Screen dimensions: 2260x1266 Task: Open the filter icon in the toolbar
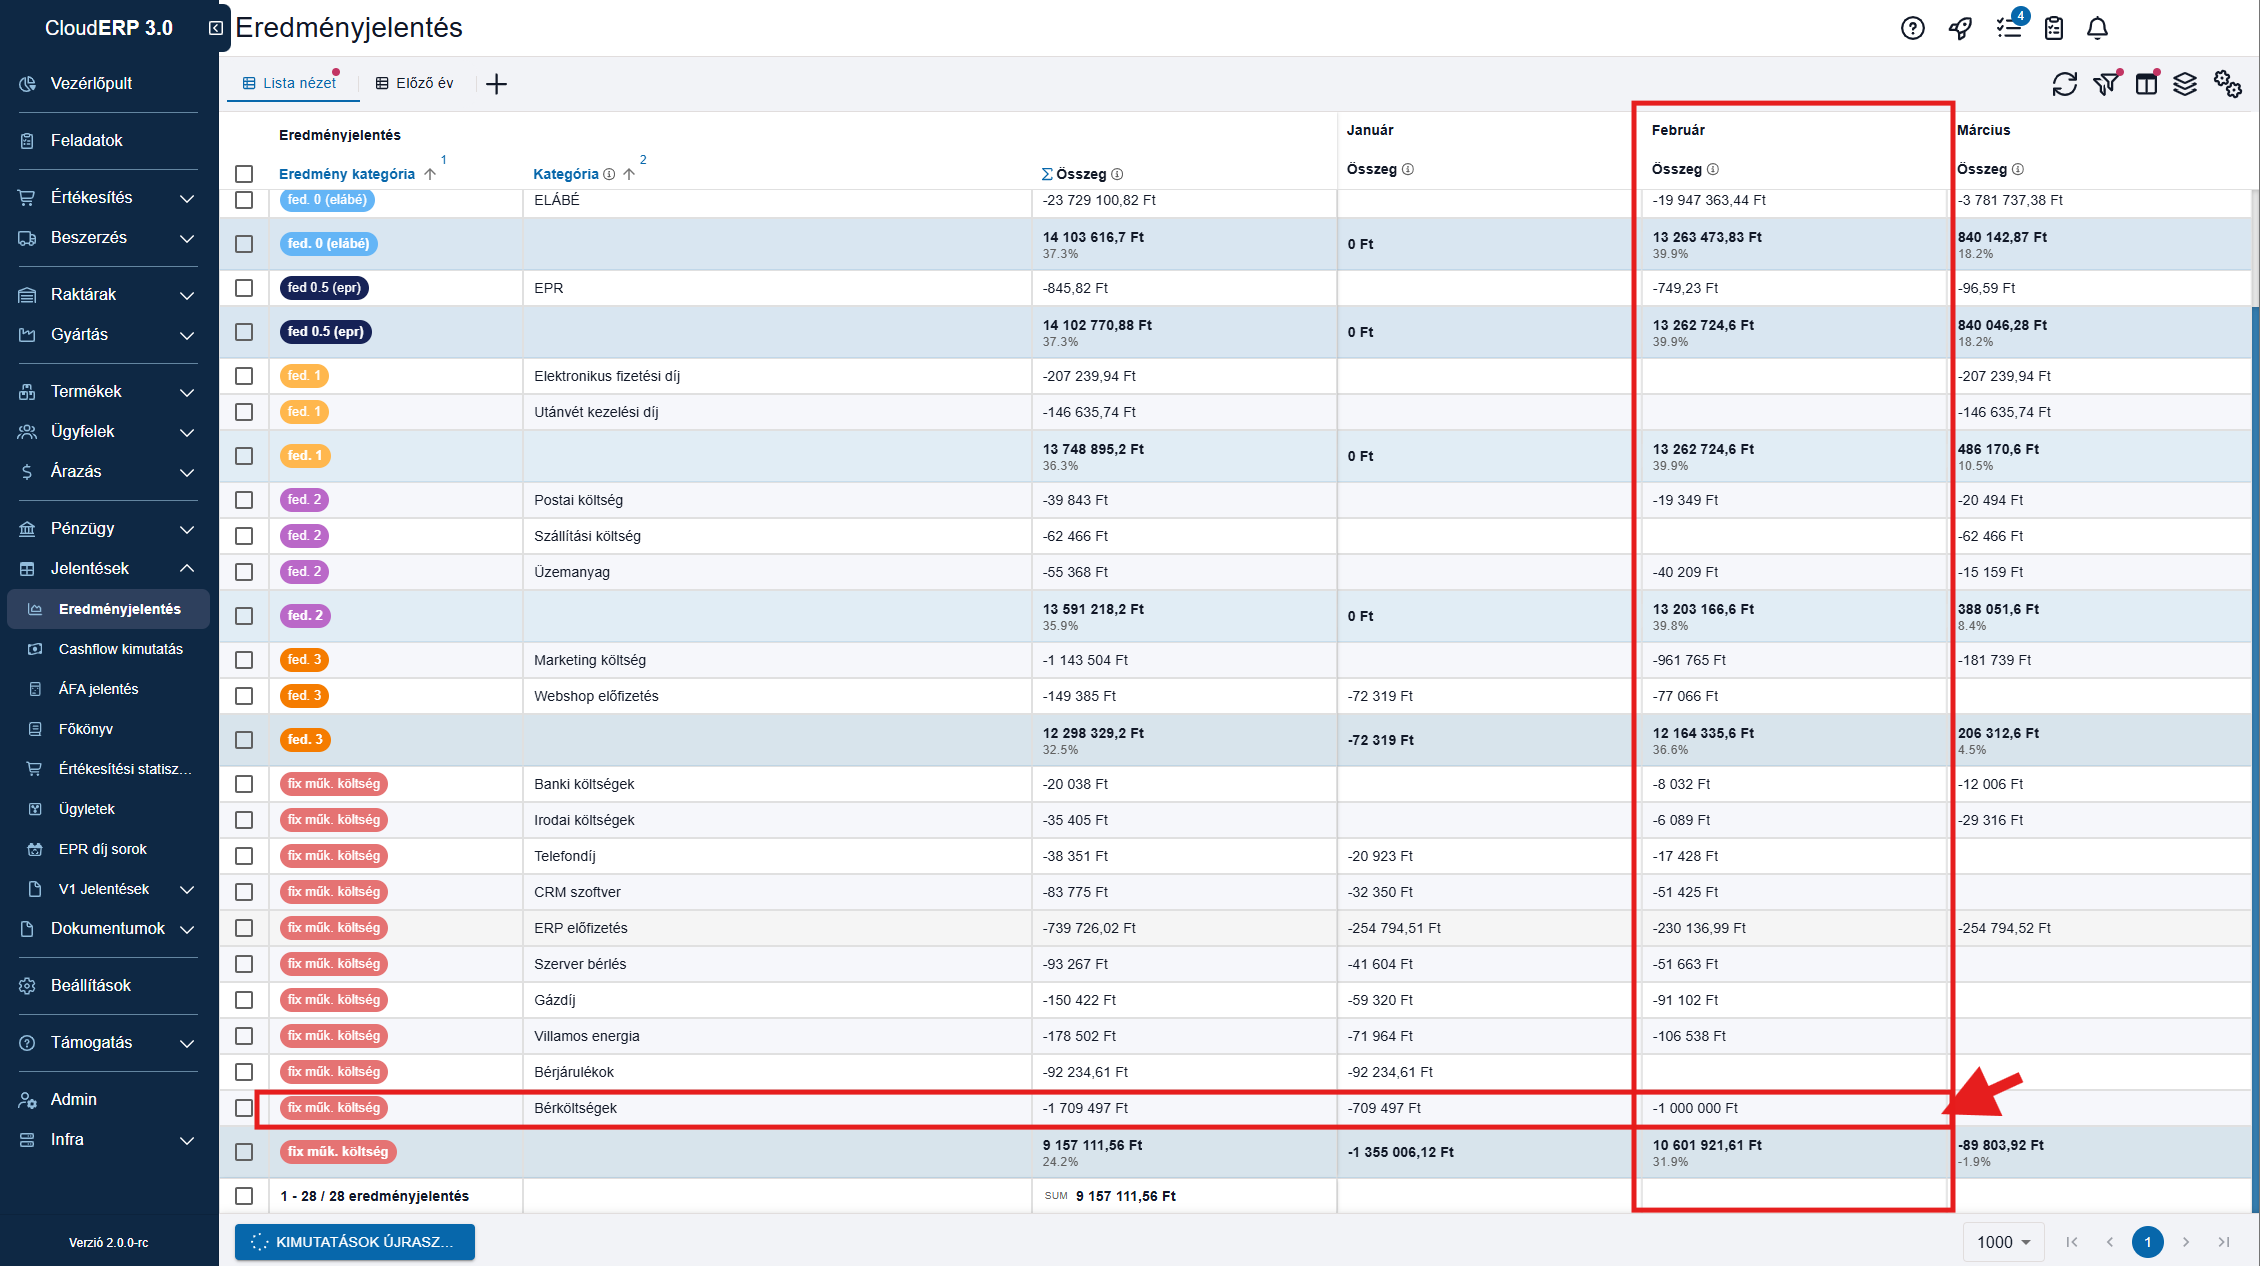click(2105, 84)
